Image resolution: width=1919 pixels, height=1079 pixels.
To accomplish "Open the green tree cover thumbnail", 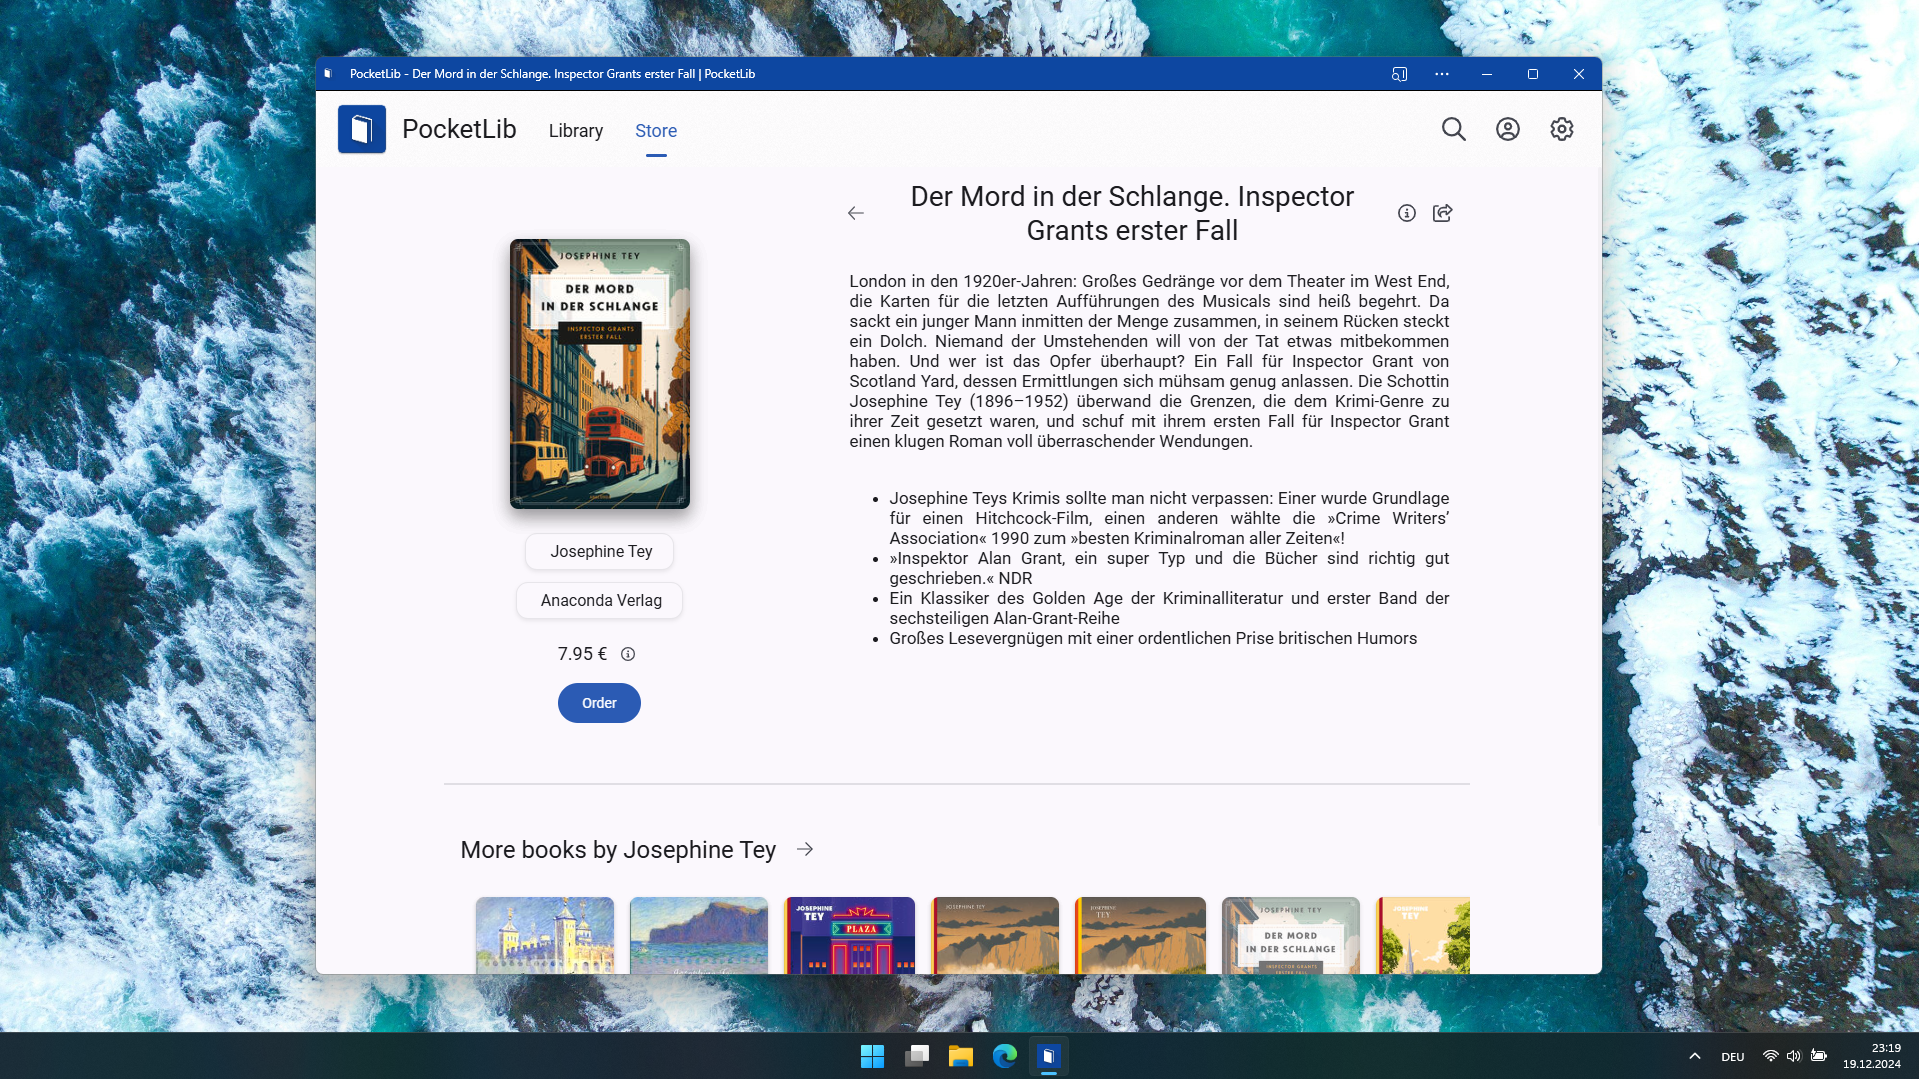I will click(x=1423, y=936).
